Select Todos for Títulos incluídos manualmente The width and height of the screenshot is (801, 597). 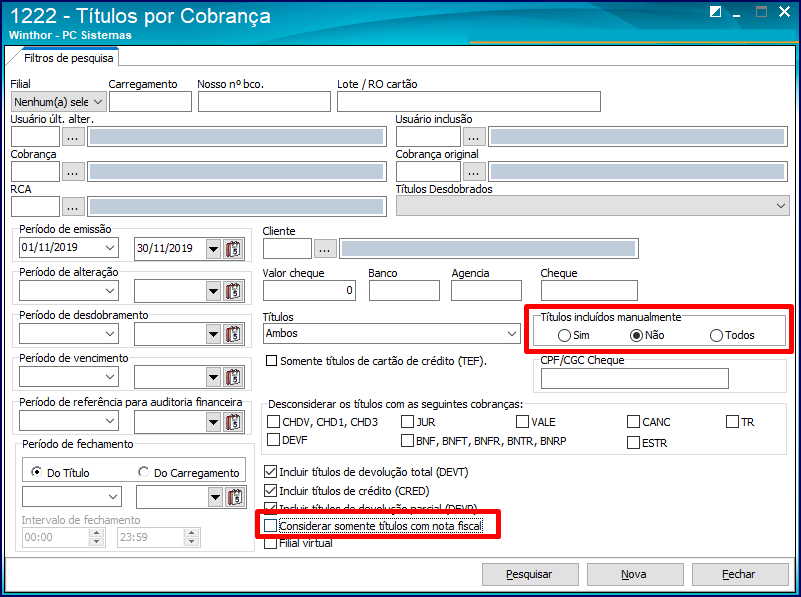(716, 336)
